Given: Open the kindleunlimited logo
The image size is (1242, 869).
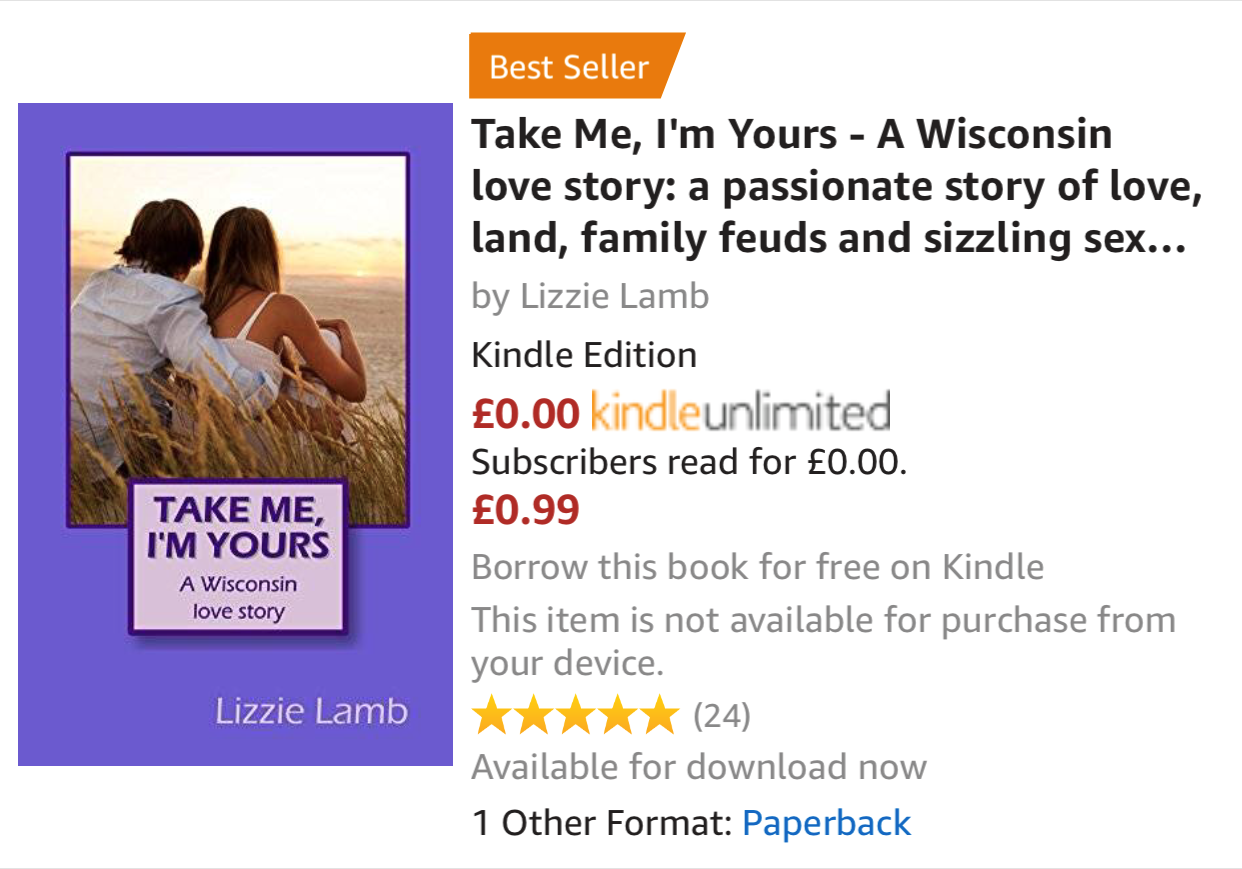Looking at the screenshot, I should coord(740,412).
